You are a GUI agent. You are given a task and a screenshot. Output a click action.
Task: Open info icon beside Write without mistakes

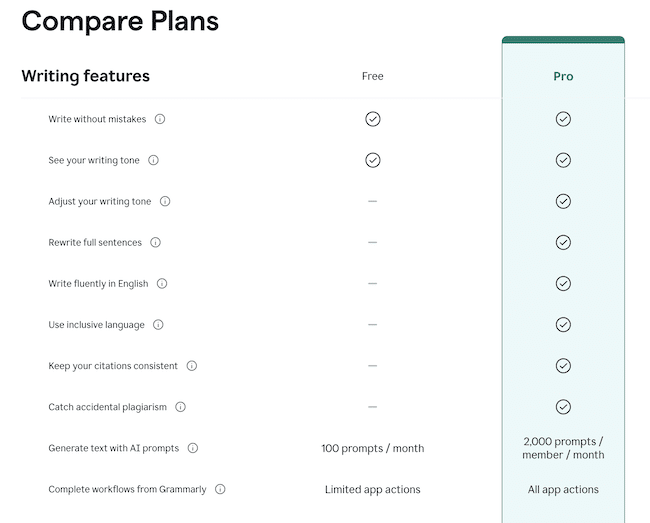click(x=160, y=119)
